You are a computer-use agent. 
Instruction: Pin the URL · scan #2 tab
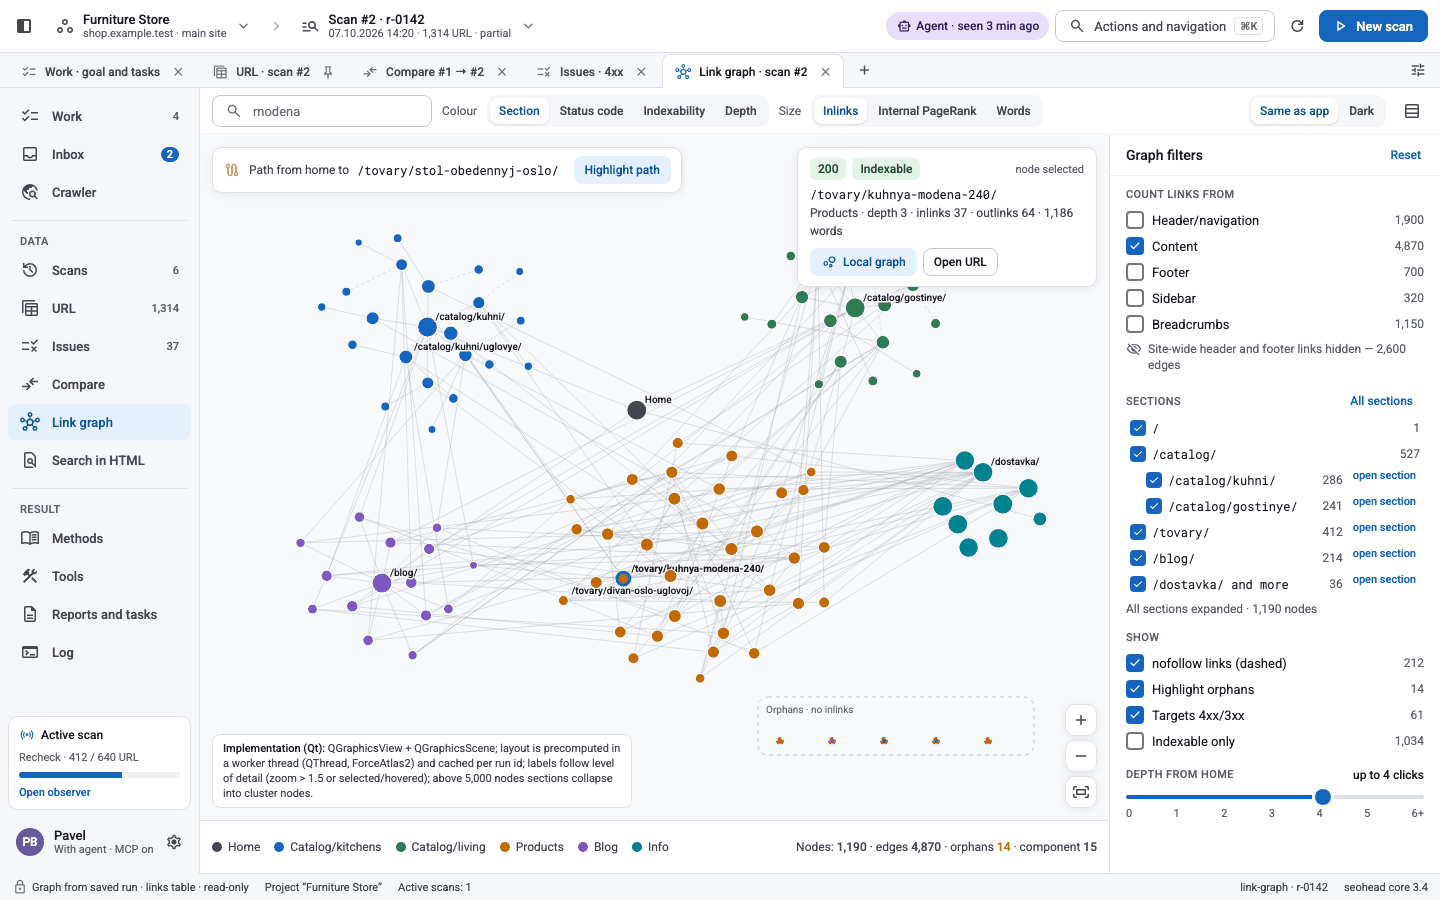point(328,72)
